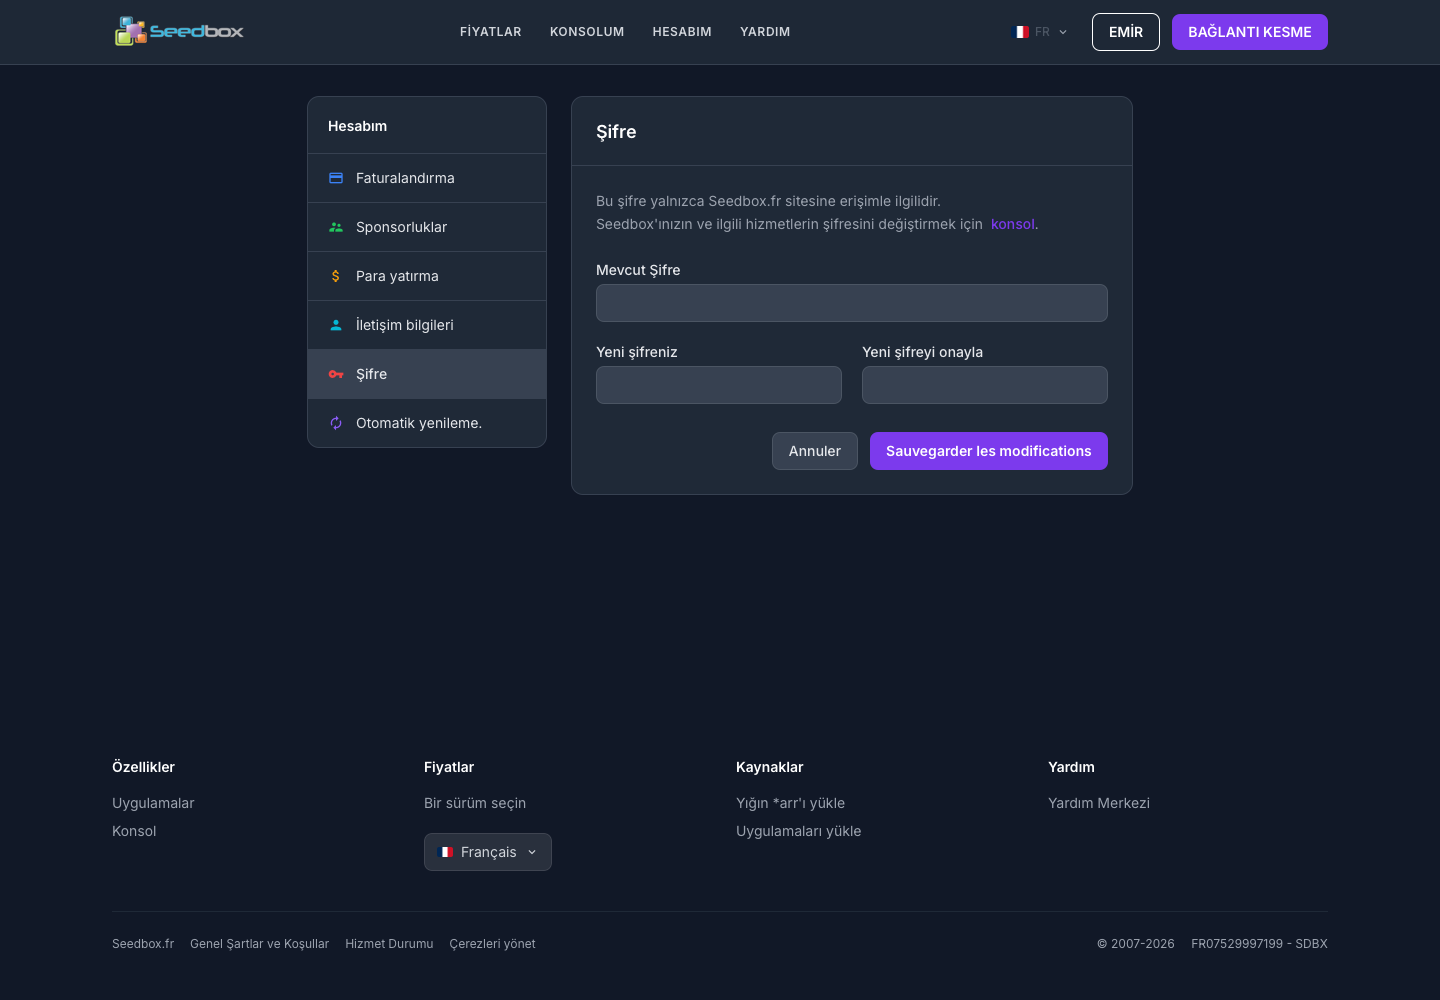The image size is (1440, 1000).
Task: Open the Bir sürüm seçin link
Action: pyautogui.click(x=475, y=803)
